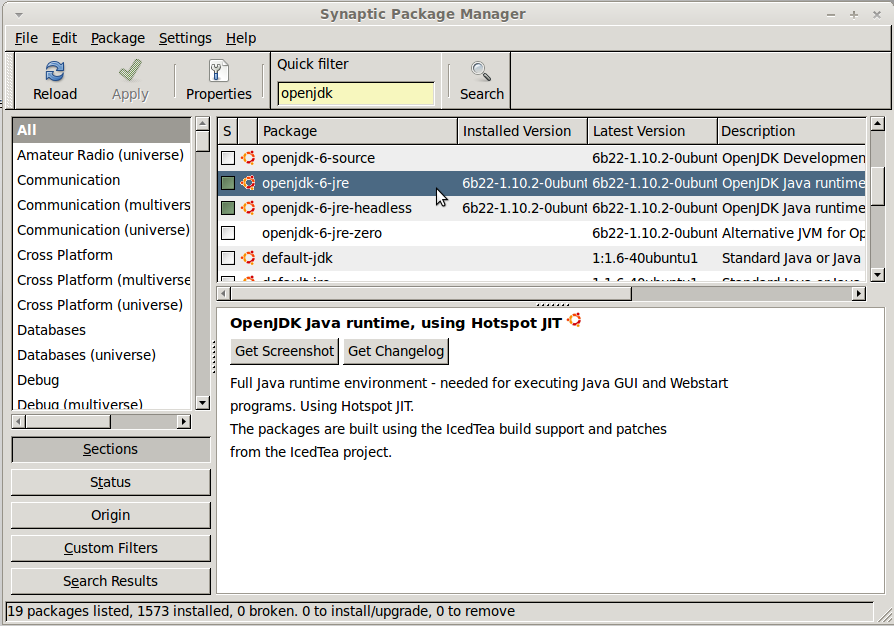Viewport: 894px width, 626px height.
Task: Select openjdk-6-source package name
Action: [x=318, y=158]
